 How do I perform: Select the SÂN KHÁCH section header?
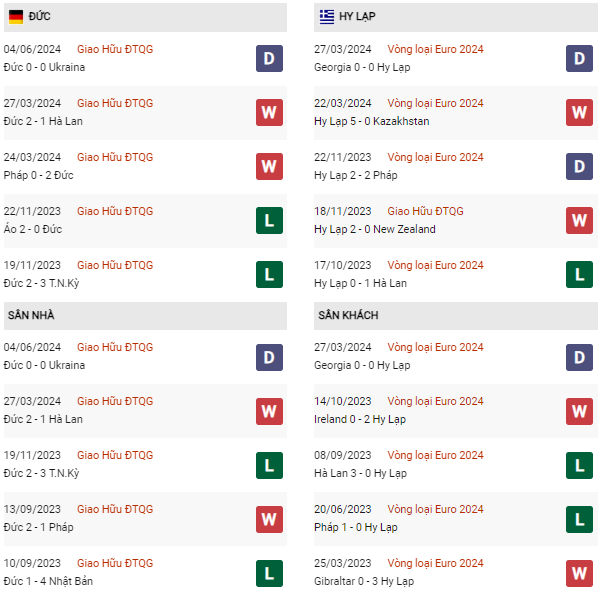(x=347, y=315)
